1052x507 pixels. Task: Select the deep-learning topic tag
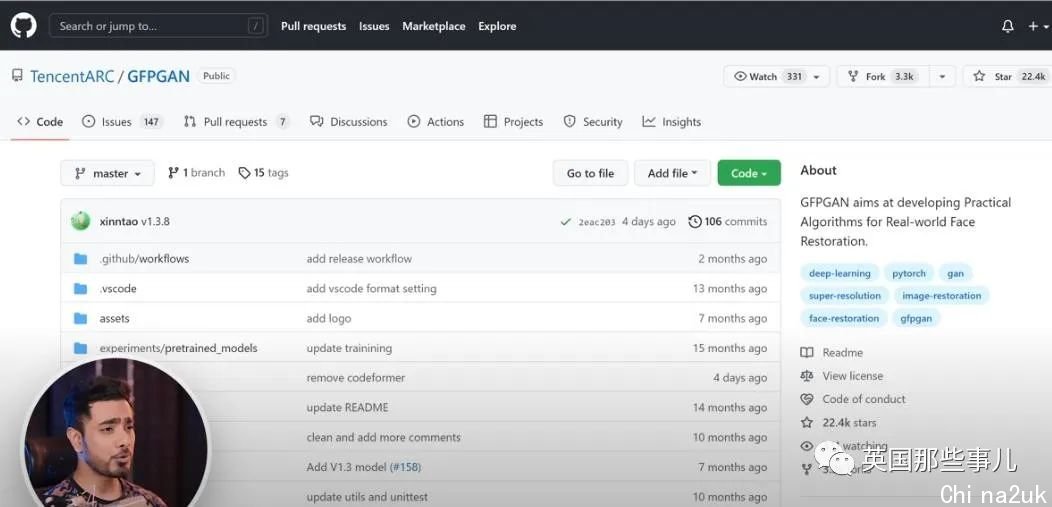coord(839,273)
